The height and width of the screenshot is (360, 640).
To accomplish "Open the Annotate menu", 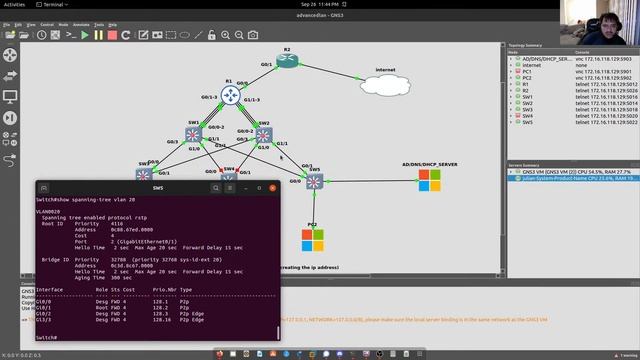I will tap(81, 25).
